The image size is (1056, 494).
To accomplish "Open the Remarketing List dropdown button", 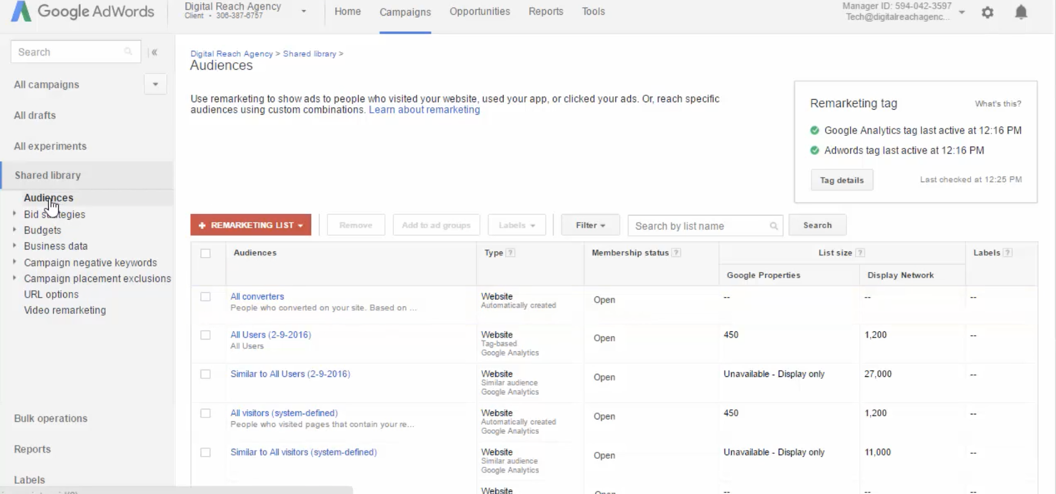I will point(251,225).
